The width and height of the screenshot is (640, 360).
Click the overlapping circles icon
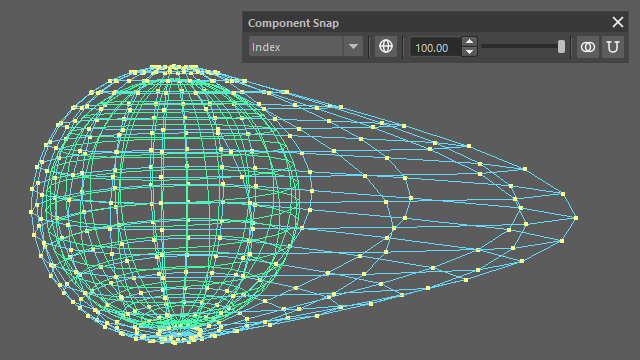588,47
